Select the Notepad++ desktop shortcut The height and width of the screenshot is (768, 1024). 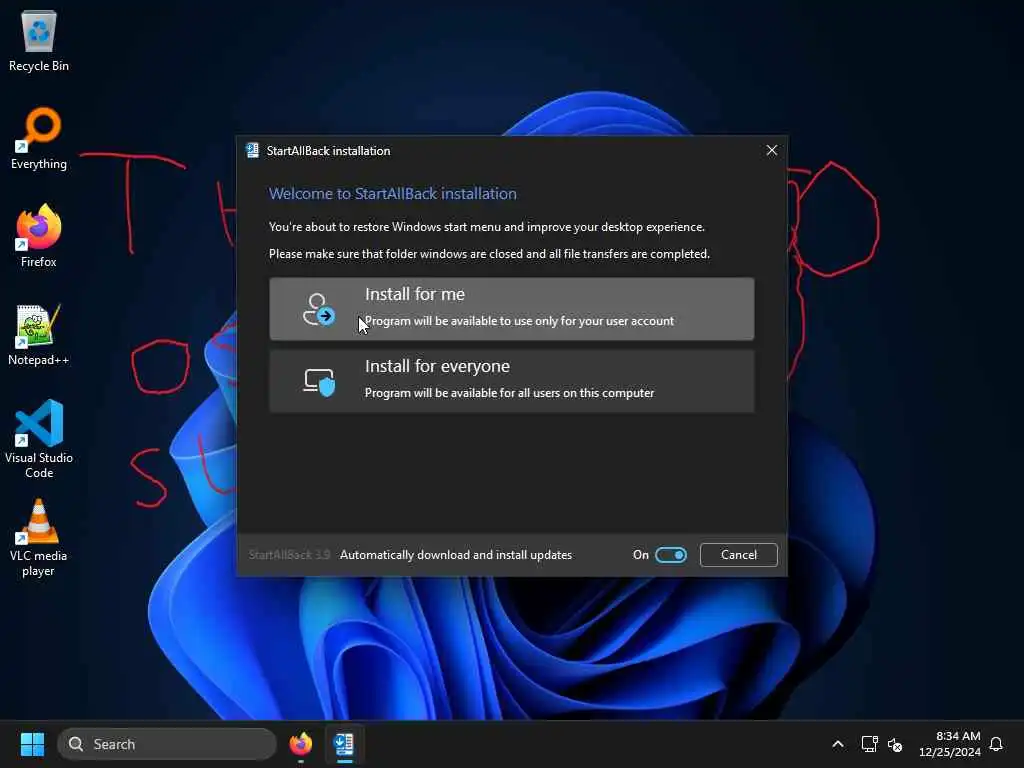(39, 334)
